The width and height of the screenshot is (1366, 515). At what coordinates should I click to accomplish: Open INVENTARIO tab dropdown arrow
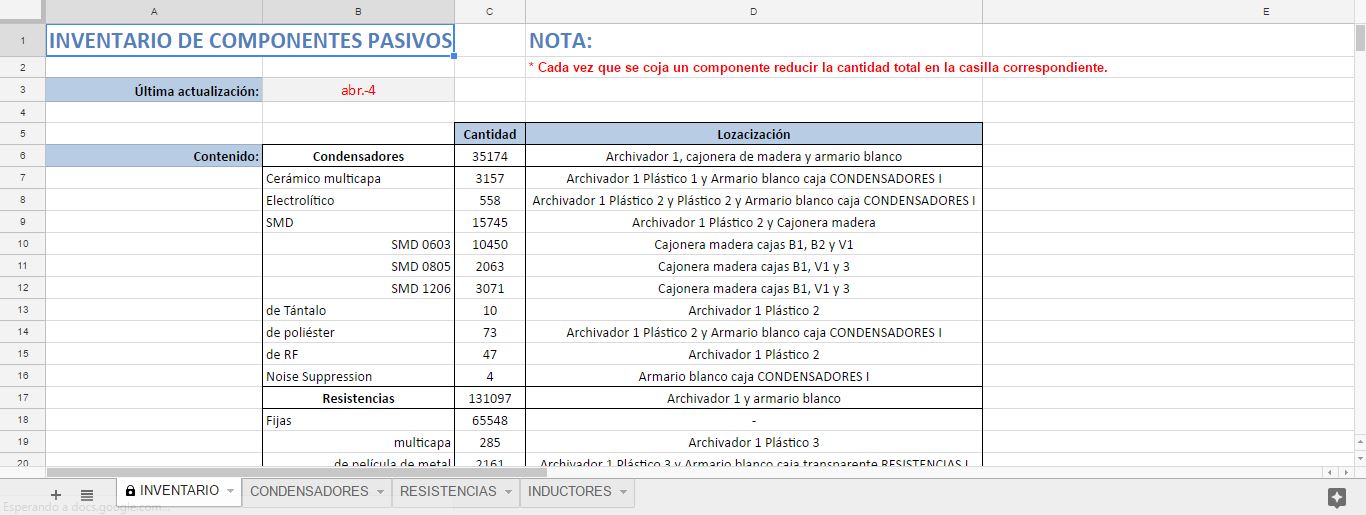coord(230,492)
